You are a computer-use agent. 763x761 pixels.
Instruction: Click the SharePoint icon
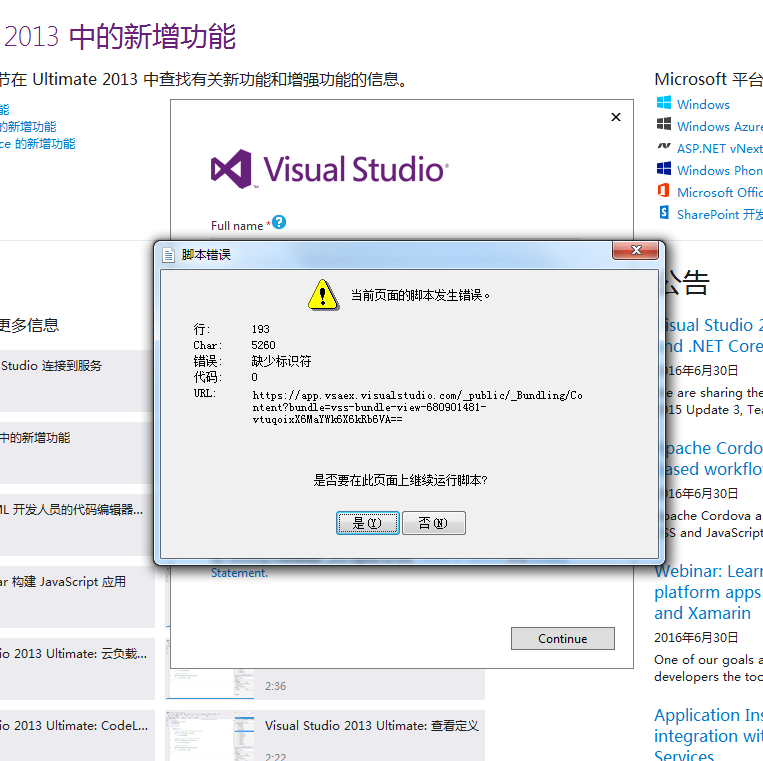click(x=664, y=212)
